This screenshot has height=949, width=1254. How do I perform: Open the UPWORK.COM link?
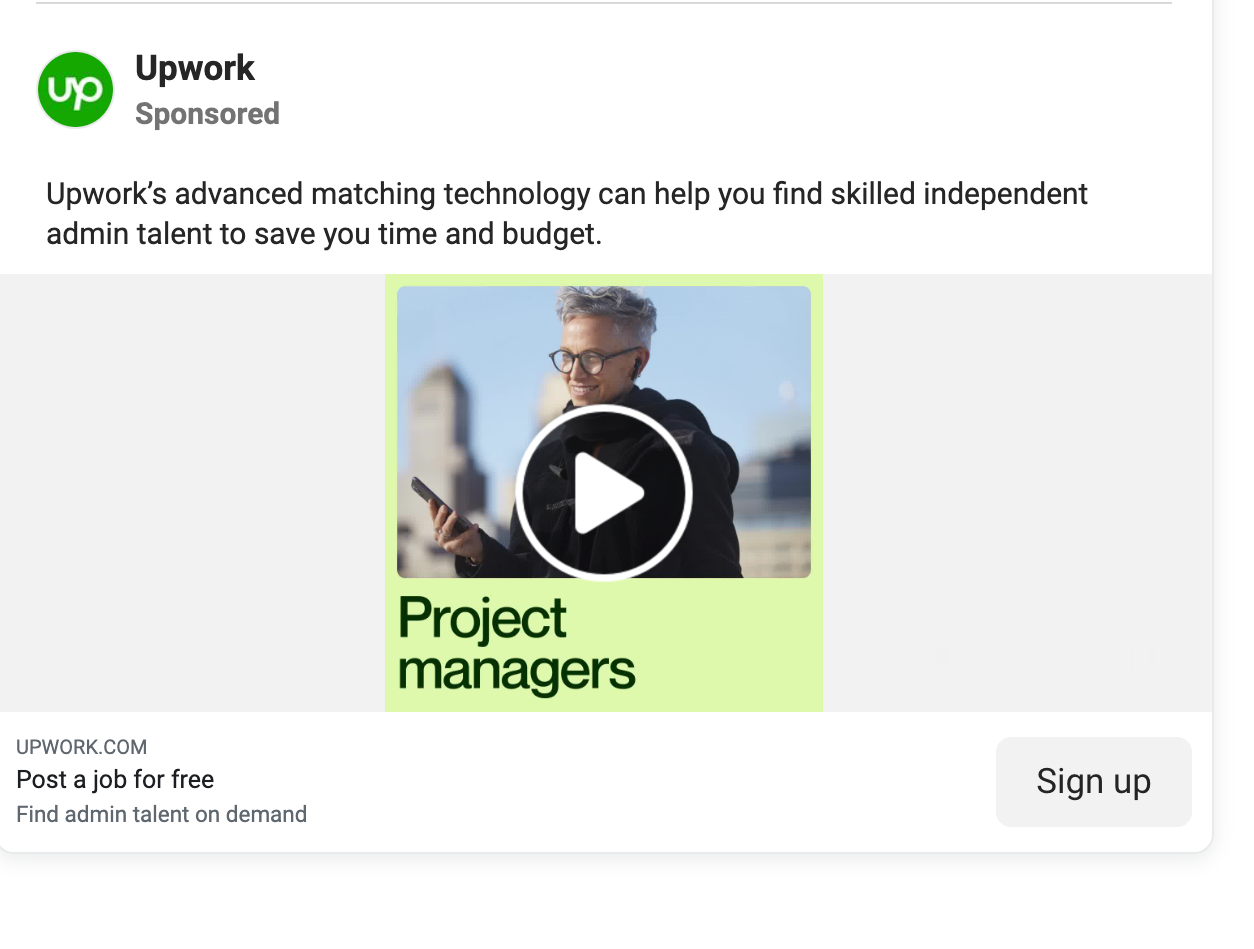pyautogui.click(x=82, y=747)
